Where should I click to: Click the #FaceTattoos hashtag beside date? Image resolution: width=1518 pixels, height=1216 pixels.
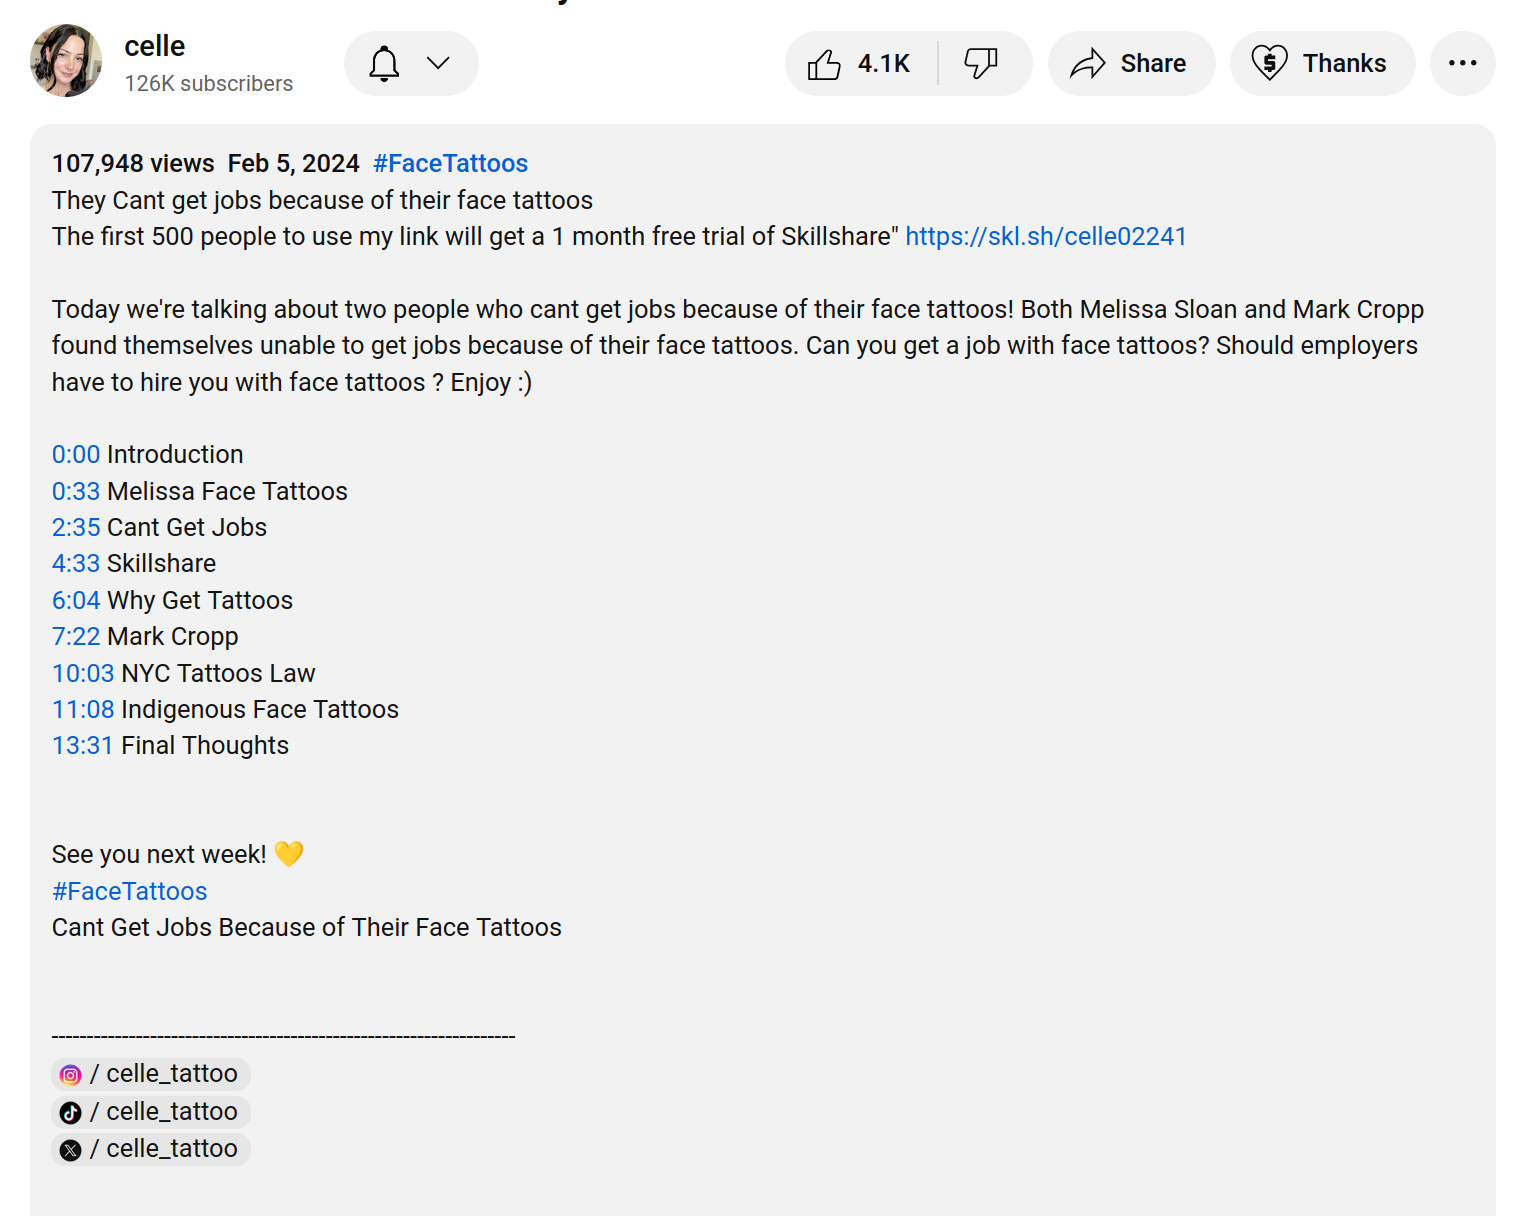coord(450,164)
